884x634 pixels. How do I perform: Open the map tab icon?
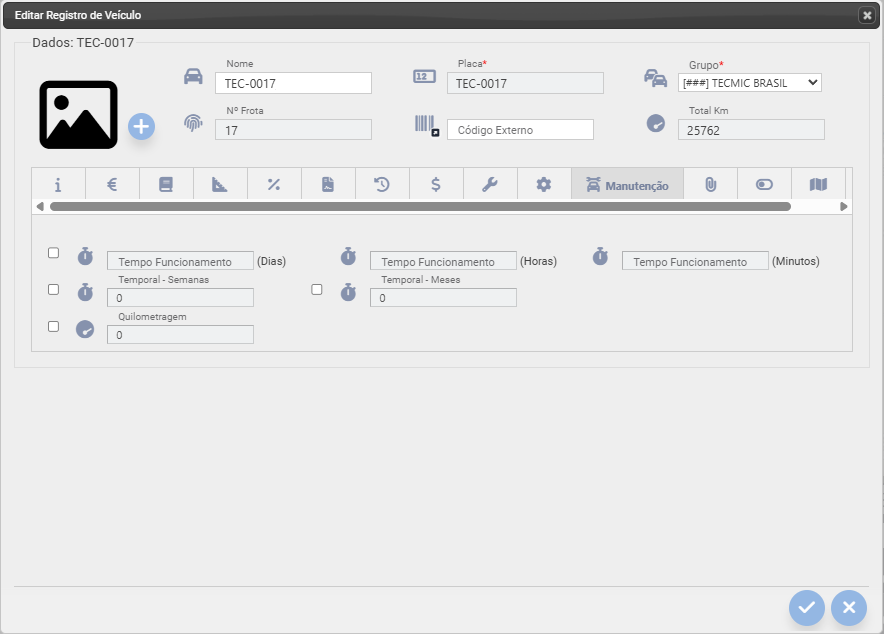(x=818, y=184)
